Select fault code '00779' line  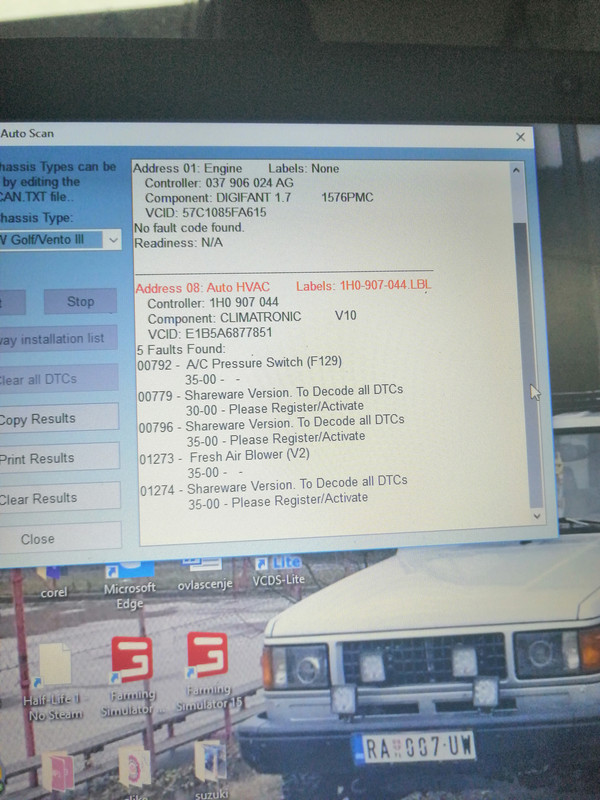[270, 393]
